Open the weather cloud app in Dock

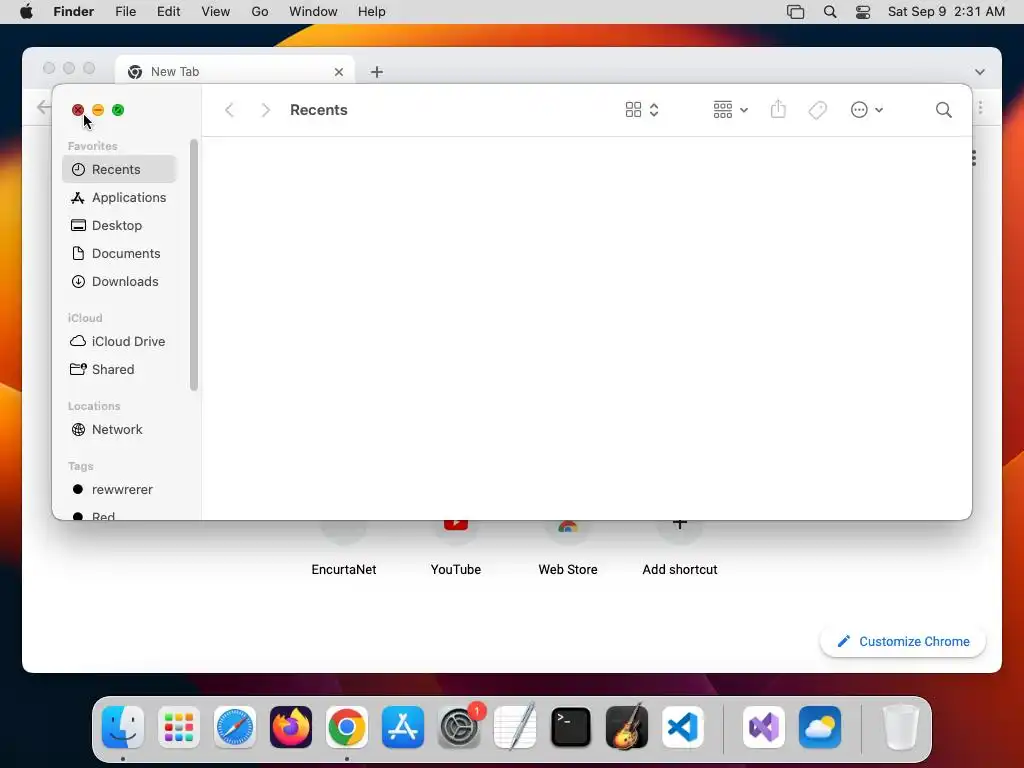pos(820,727)
